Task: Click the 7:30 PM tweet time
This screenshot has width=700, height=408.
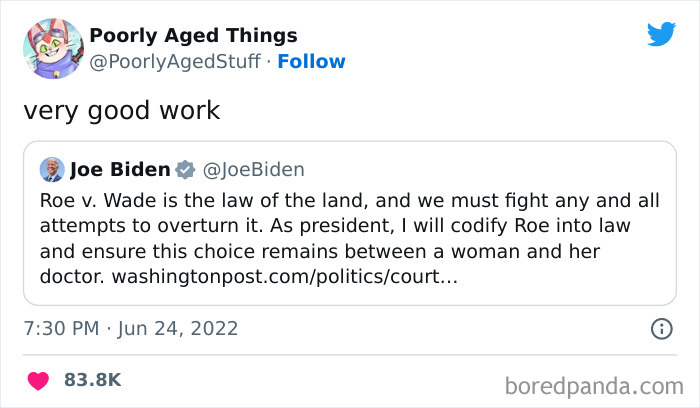Action: point(61,329)
